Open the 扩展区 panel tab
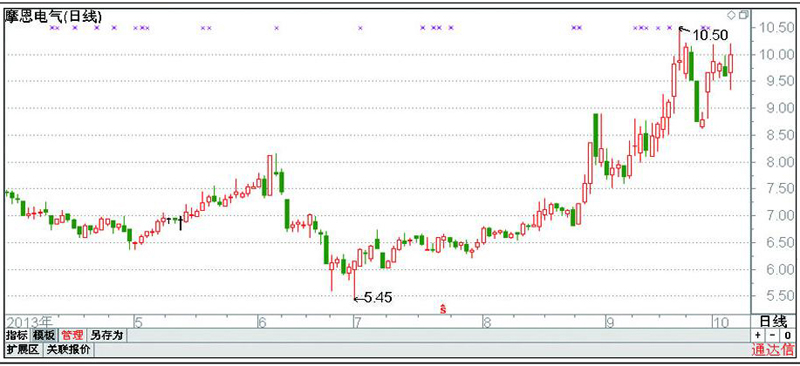This screenshot has height=366, width=800. click(23, 350)
